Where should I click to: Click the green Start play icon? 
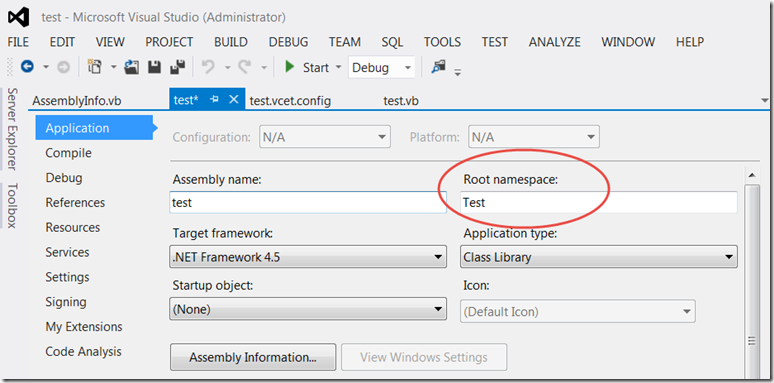[290, 67]
